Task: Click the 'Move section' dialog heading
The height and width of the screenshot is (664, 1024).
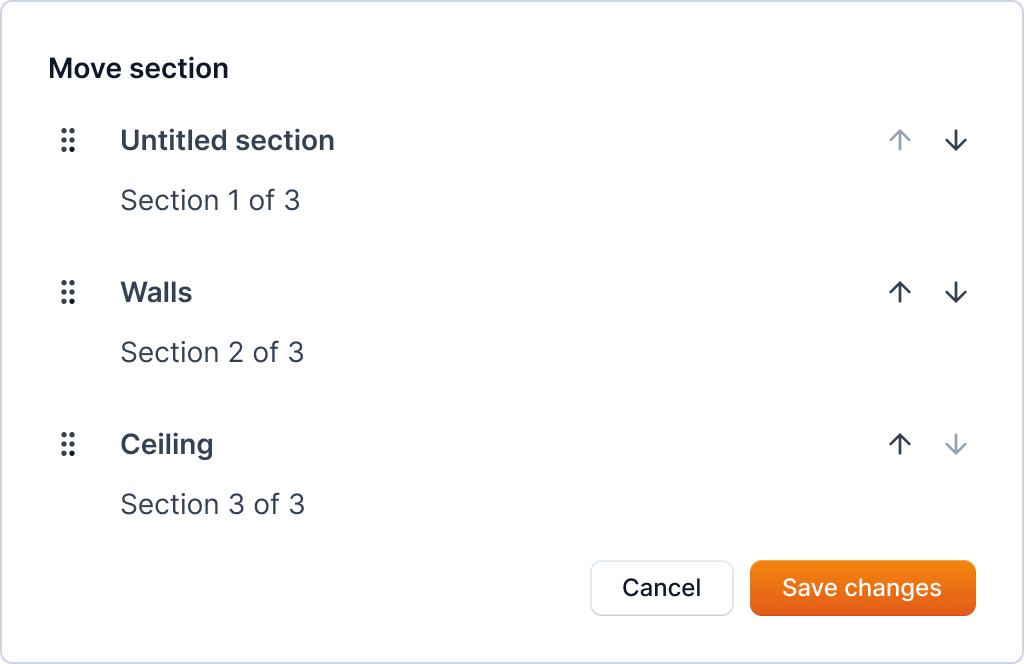Action: (x=138, y=69)
